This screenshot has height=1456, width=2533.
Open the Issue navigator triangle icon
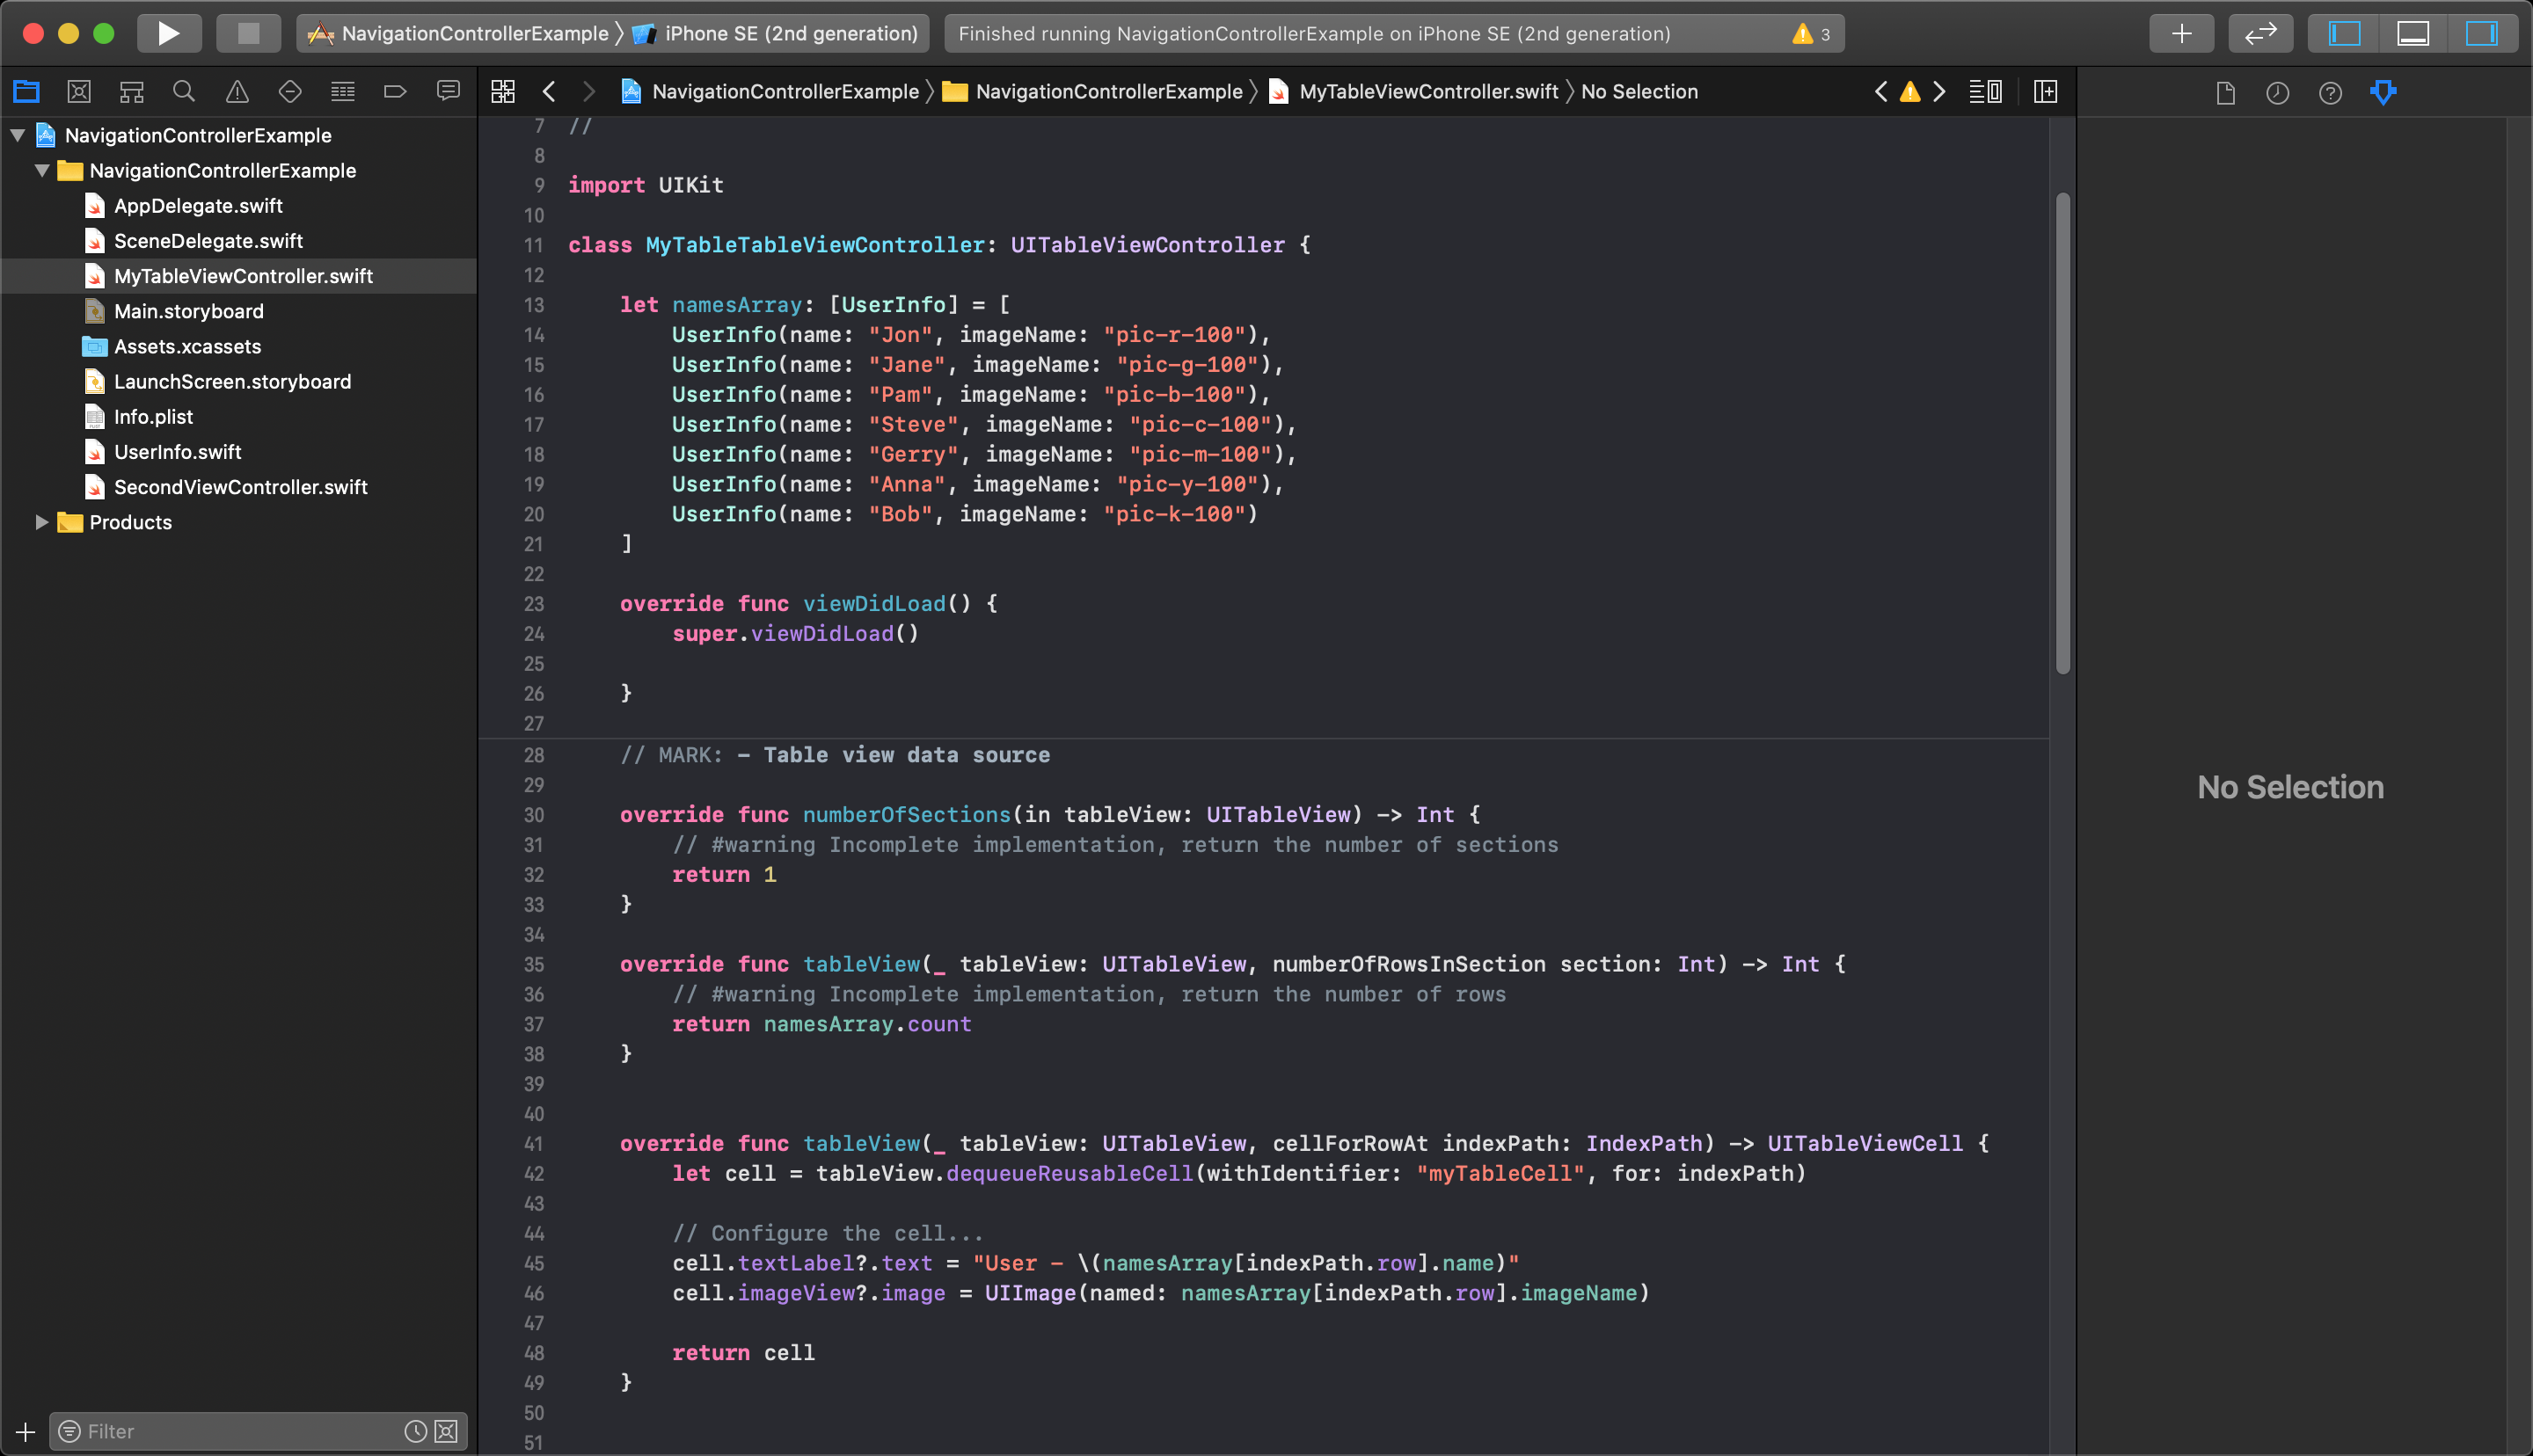pyautogui.click(x=237, y=92)
